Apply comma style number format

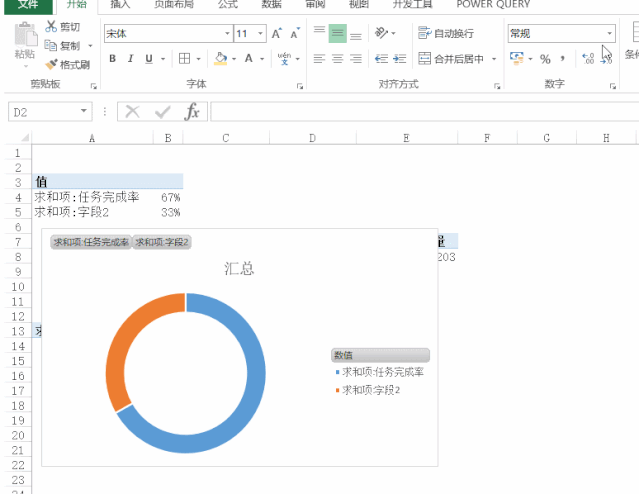[563, 59]
